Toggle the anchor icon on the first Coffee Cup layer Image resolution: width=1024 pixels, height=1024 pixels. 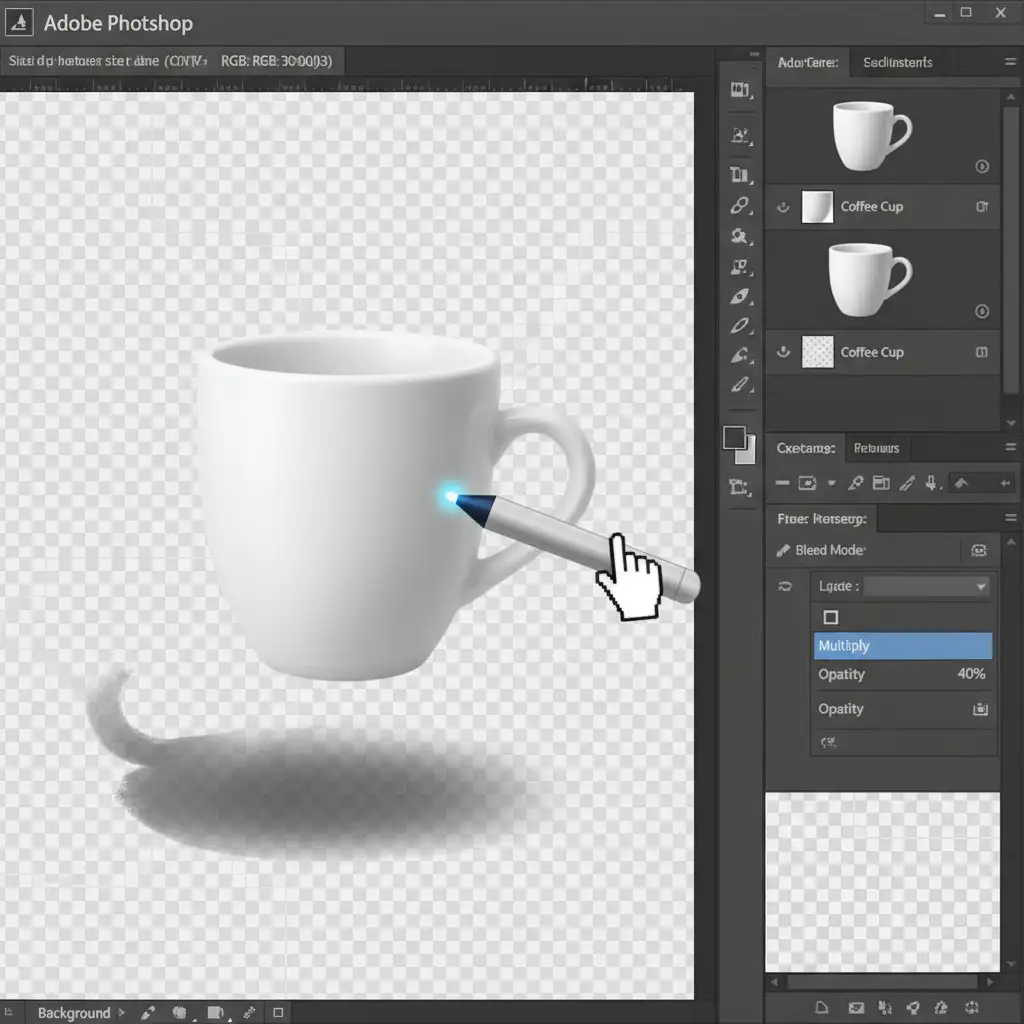point(783,207)
